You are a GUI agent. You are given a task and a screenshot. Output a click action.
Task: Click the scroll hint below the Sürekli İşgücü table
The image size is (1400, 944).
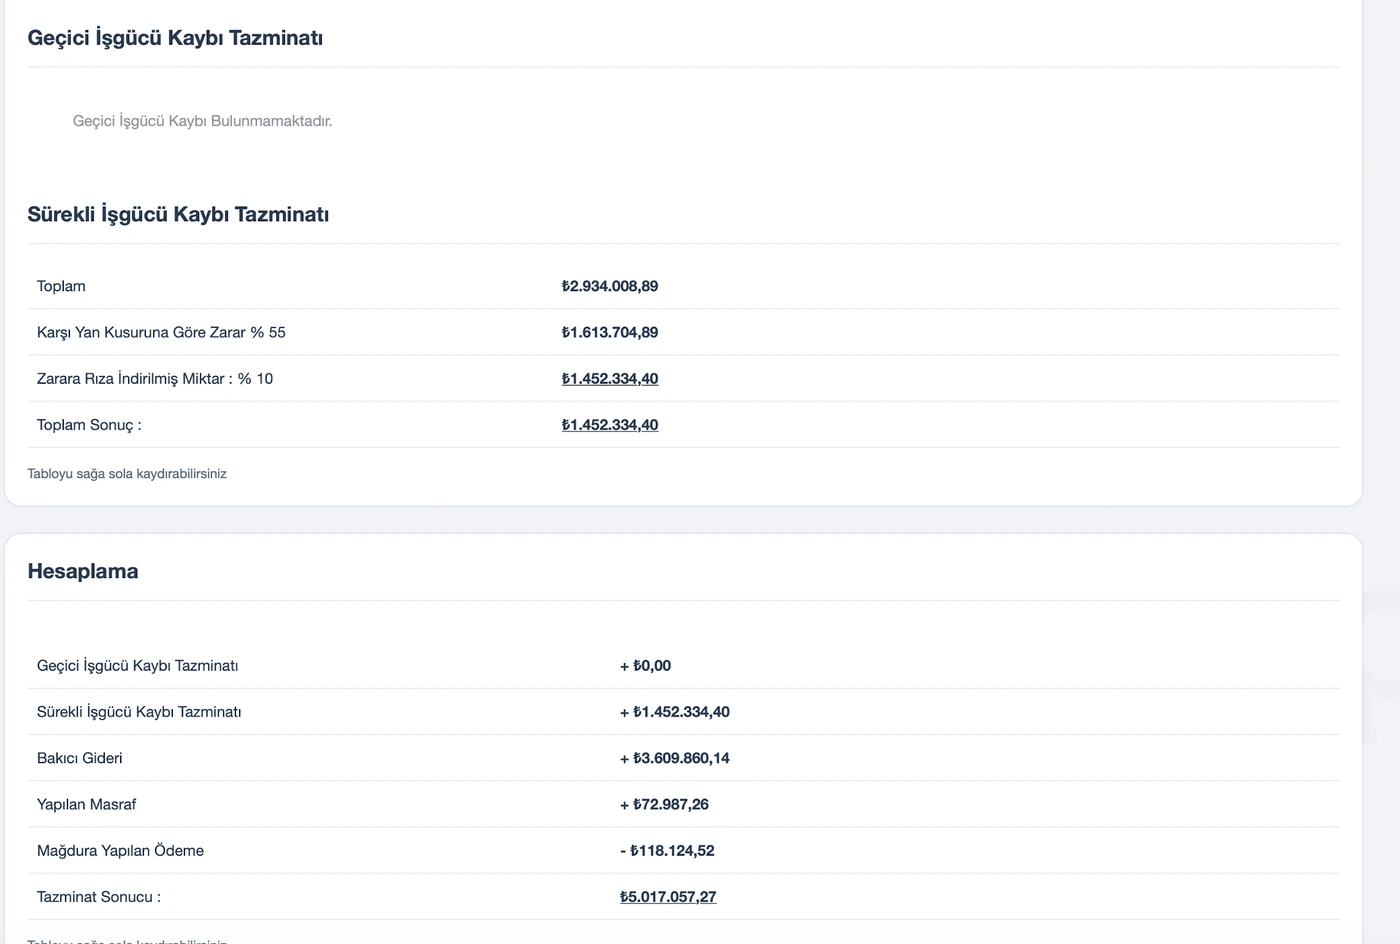coord(127,474)
